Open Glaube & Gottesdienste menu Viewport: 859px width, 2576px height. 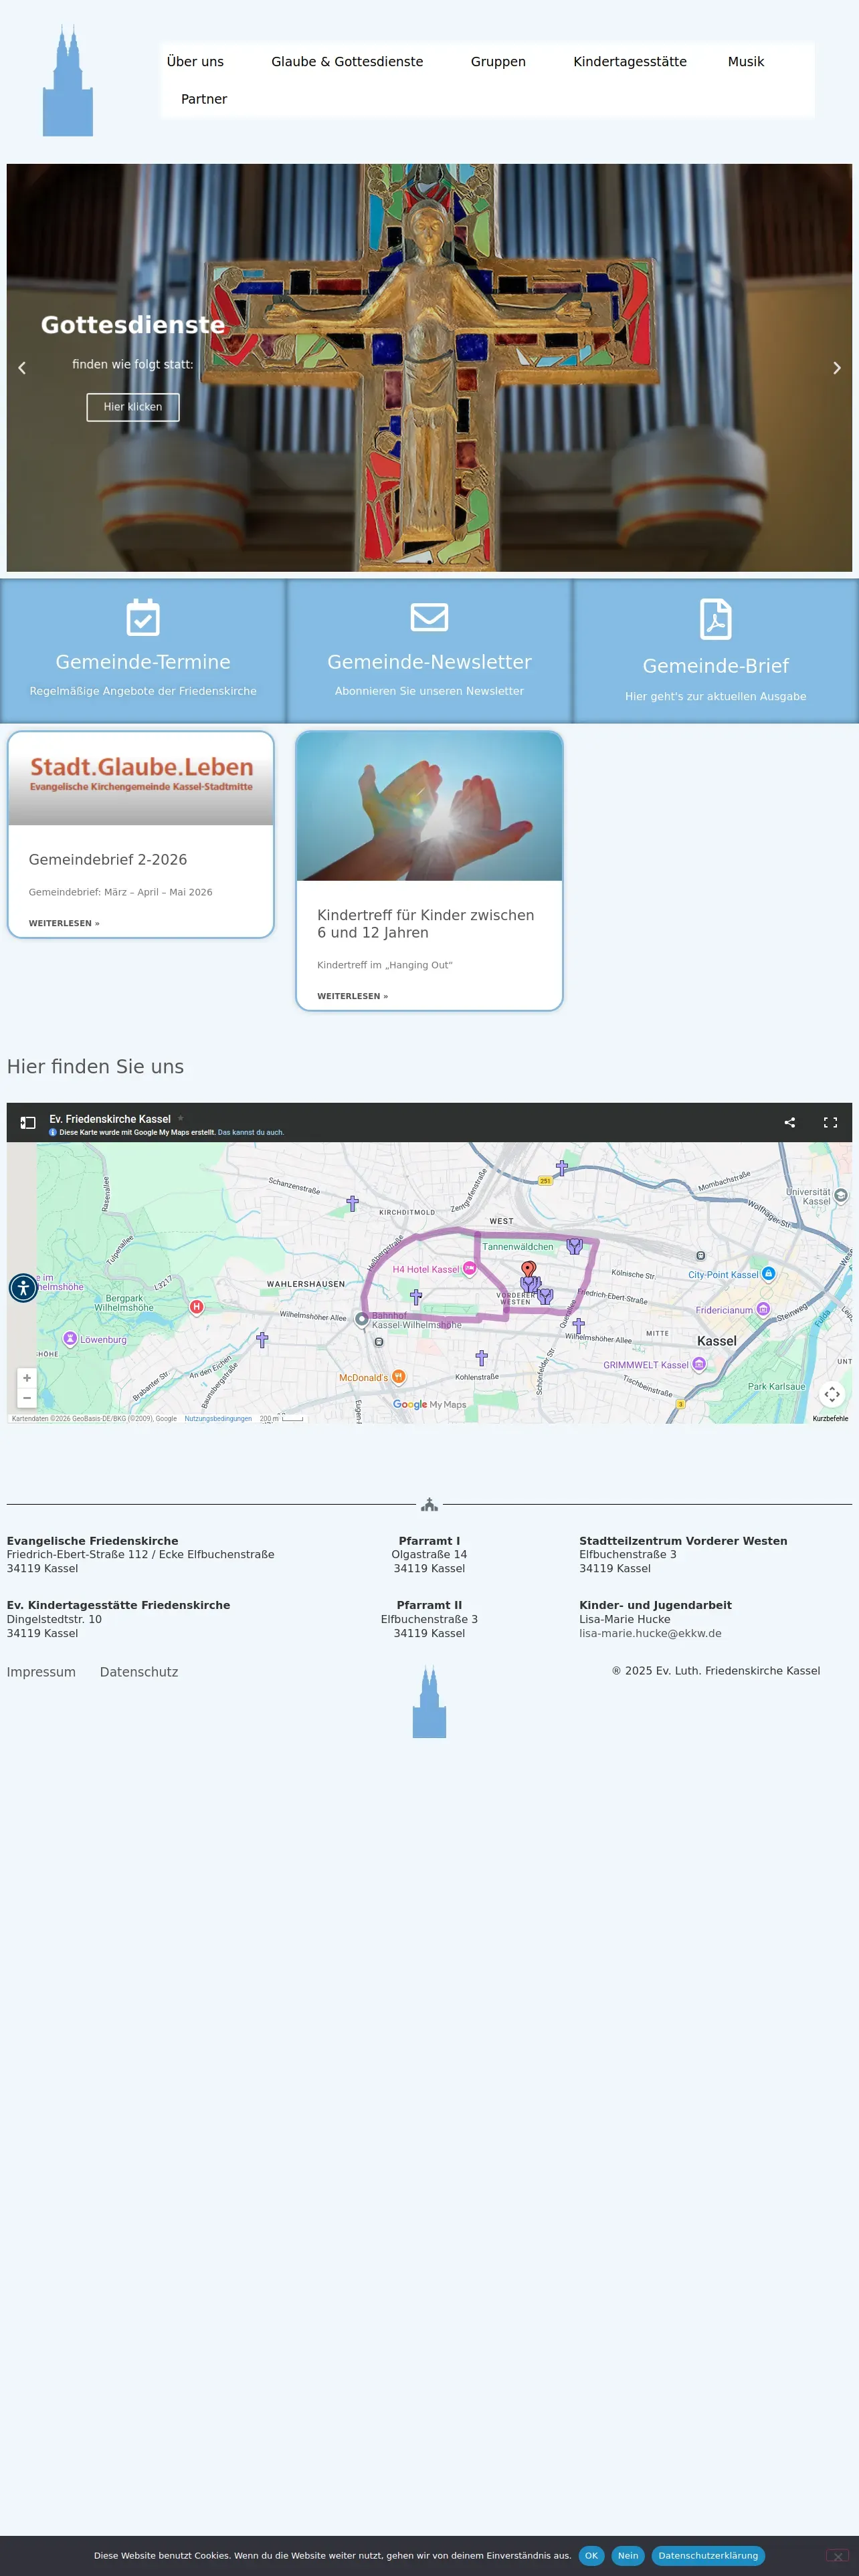tap(347, 62)
